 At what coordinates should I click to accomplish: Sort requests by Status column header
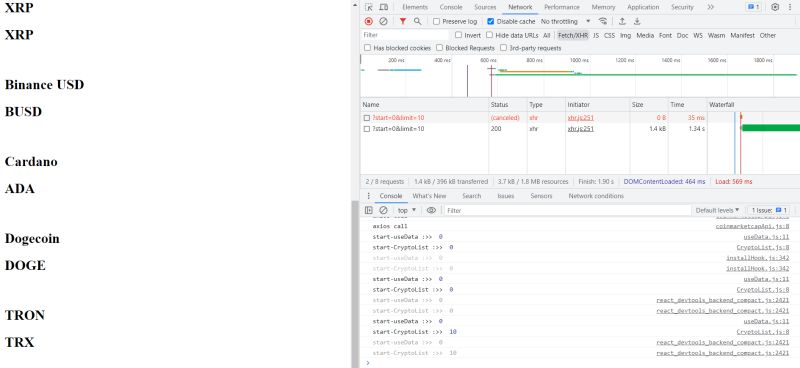click(508, 105)
